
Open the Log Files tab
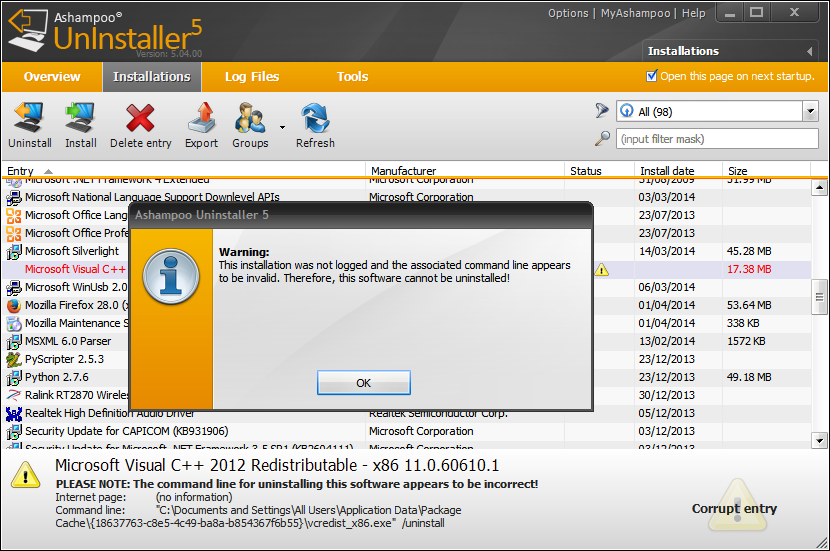[x=251, y=77]
